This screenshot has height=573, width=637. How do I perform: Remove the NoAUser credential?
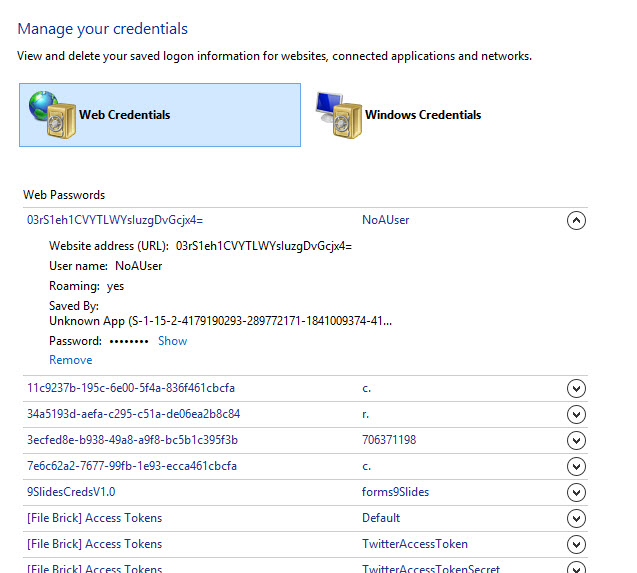pos(71,360)
